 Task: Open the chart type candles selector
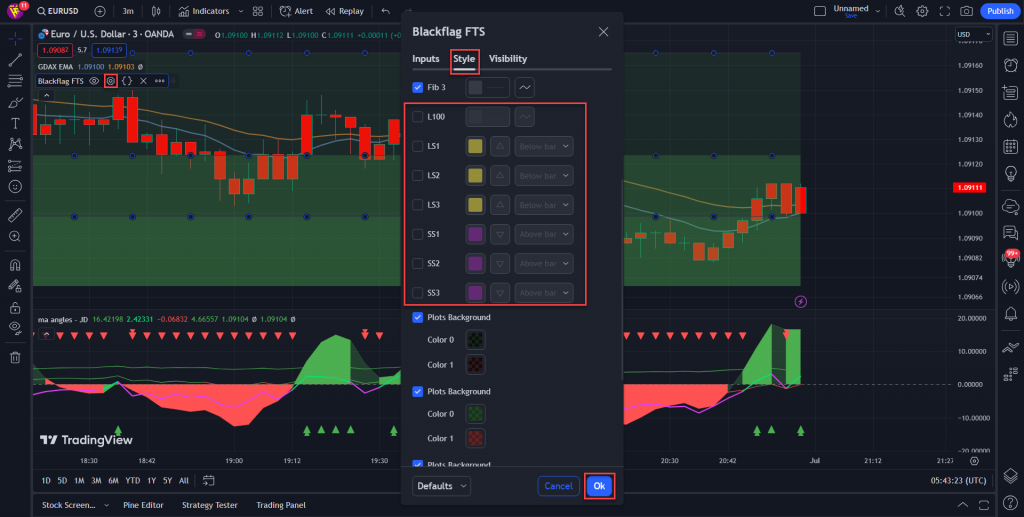pos(155,11)
